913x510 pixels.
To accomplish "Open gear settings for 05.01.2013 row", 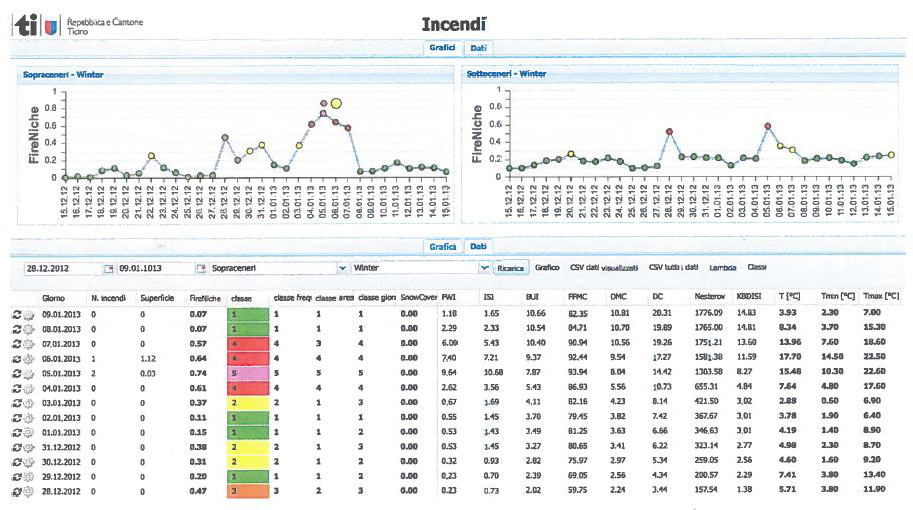I will [x=27, y=372].
